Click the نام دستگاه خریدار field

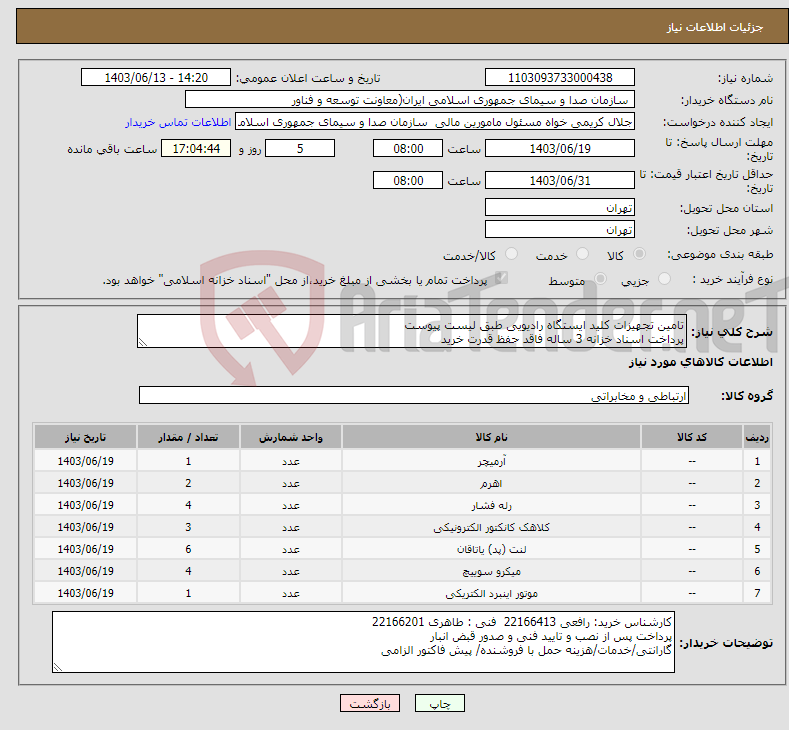[x=410, y=100]
